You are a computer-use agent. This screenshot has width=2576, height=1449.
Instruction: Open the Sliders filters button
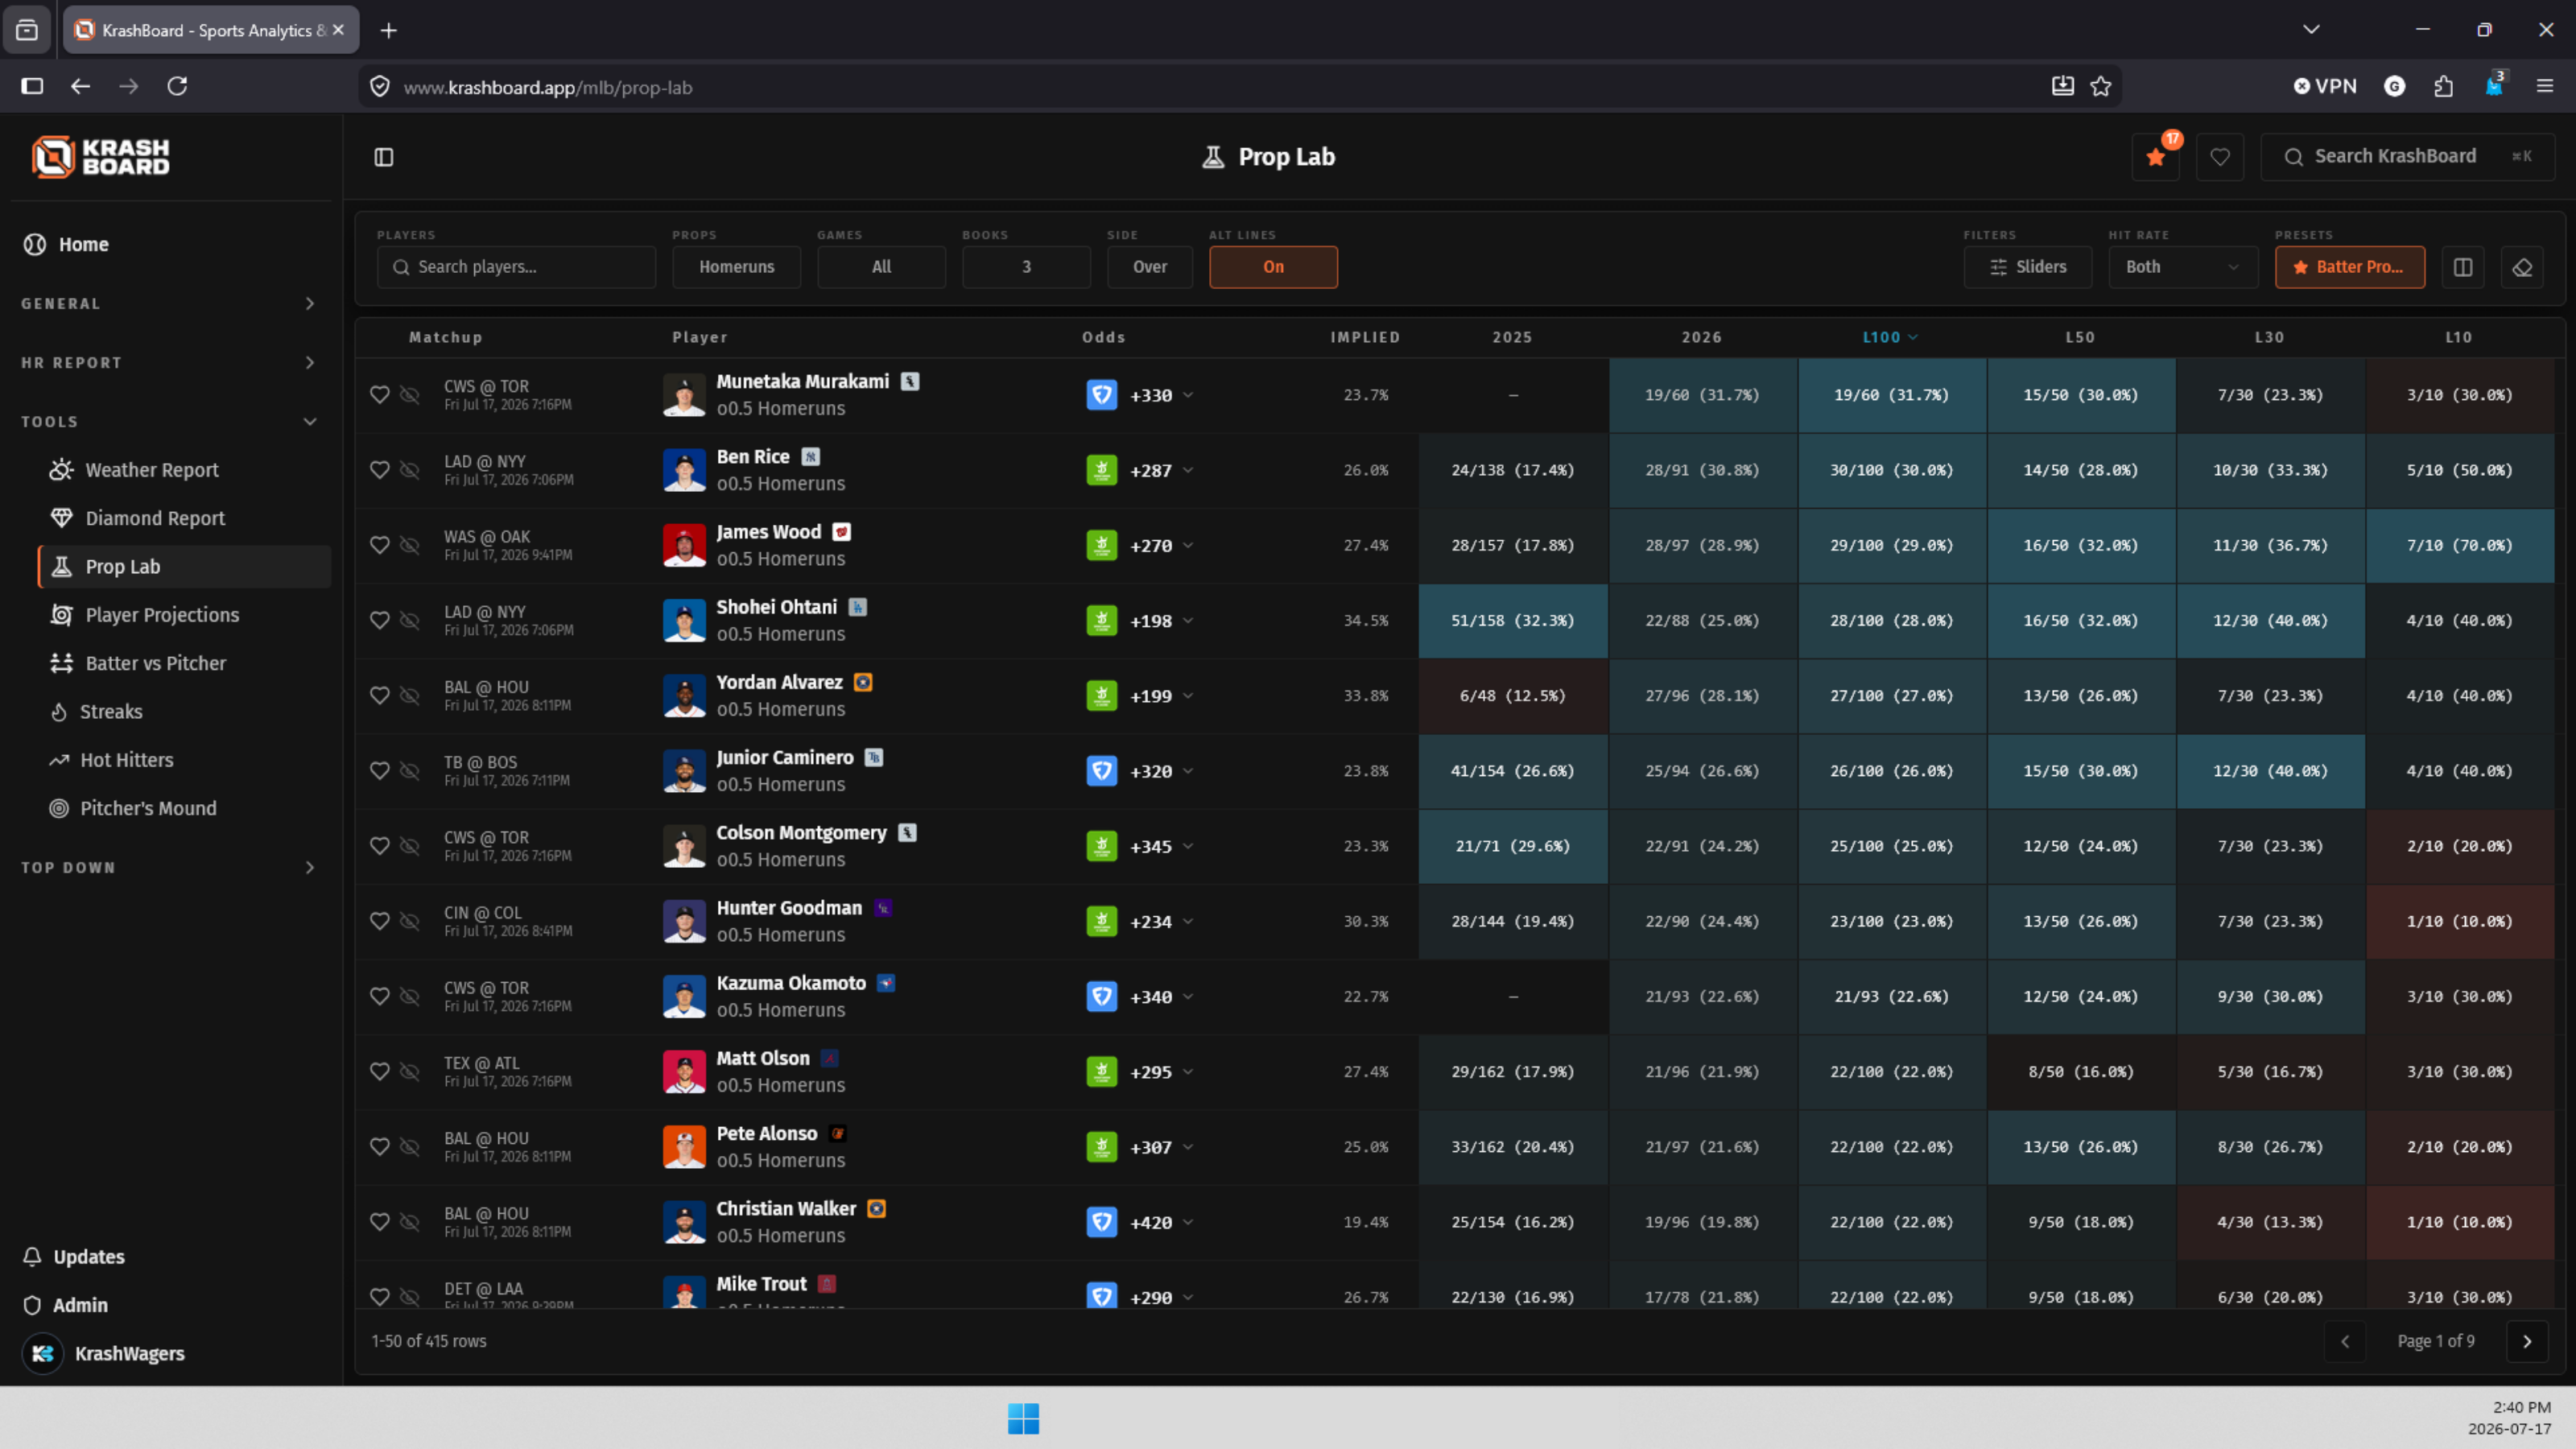click(2027, 267)
